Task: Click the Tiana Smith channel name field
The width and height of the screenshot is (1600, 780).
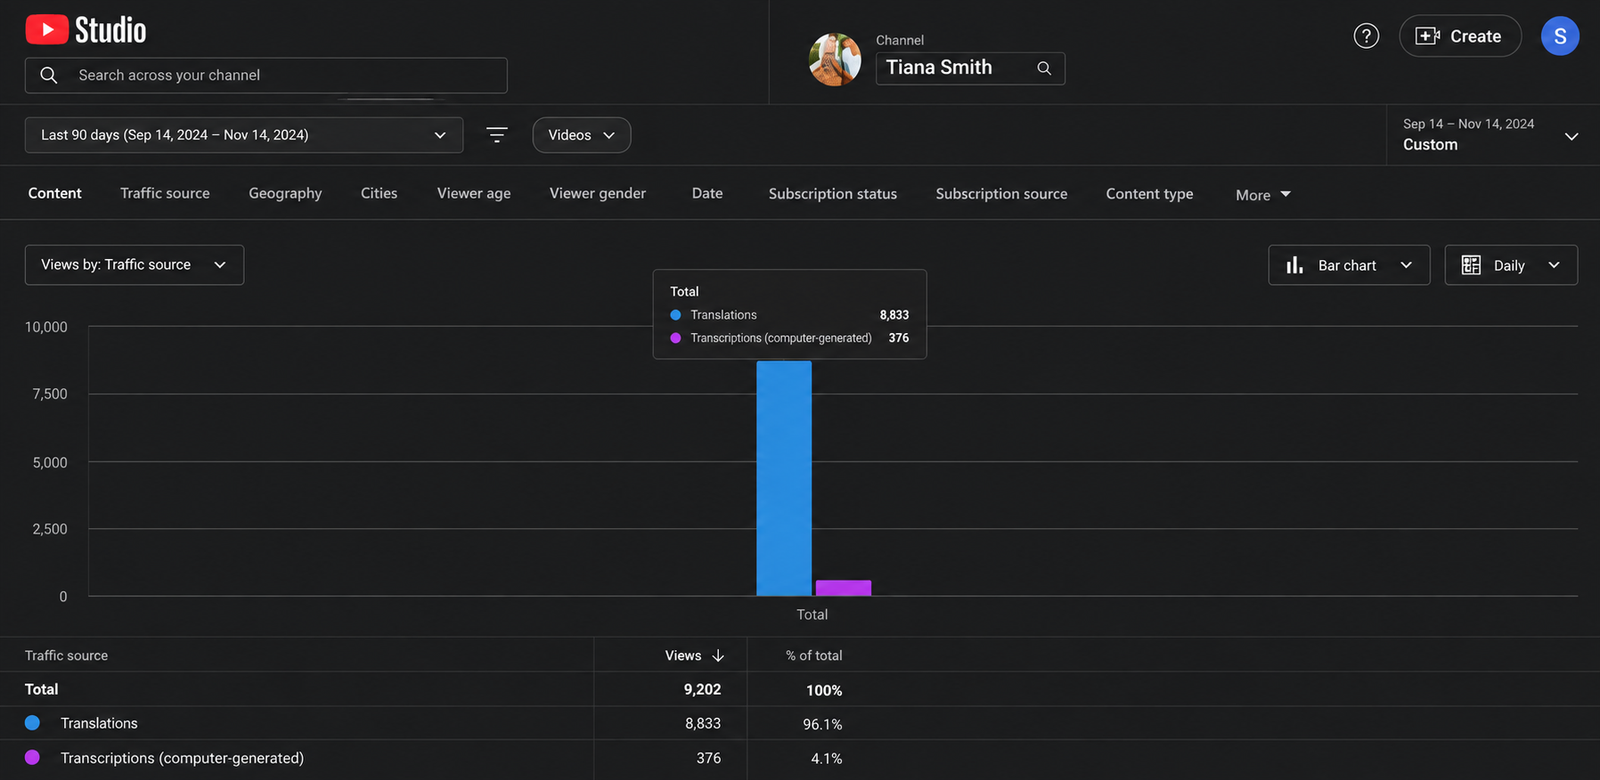Action: point(970,68)
